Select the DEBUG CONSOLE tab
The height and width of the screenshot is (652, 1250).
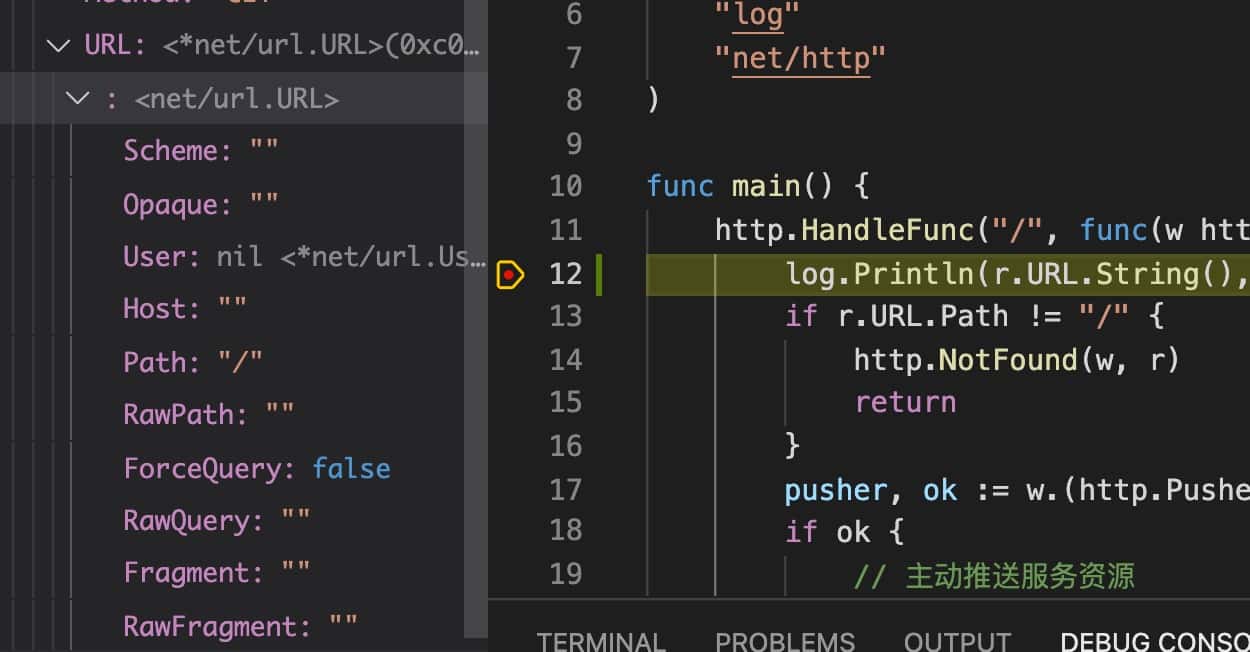tap(1155, 641)
